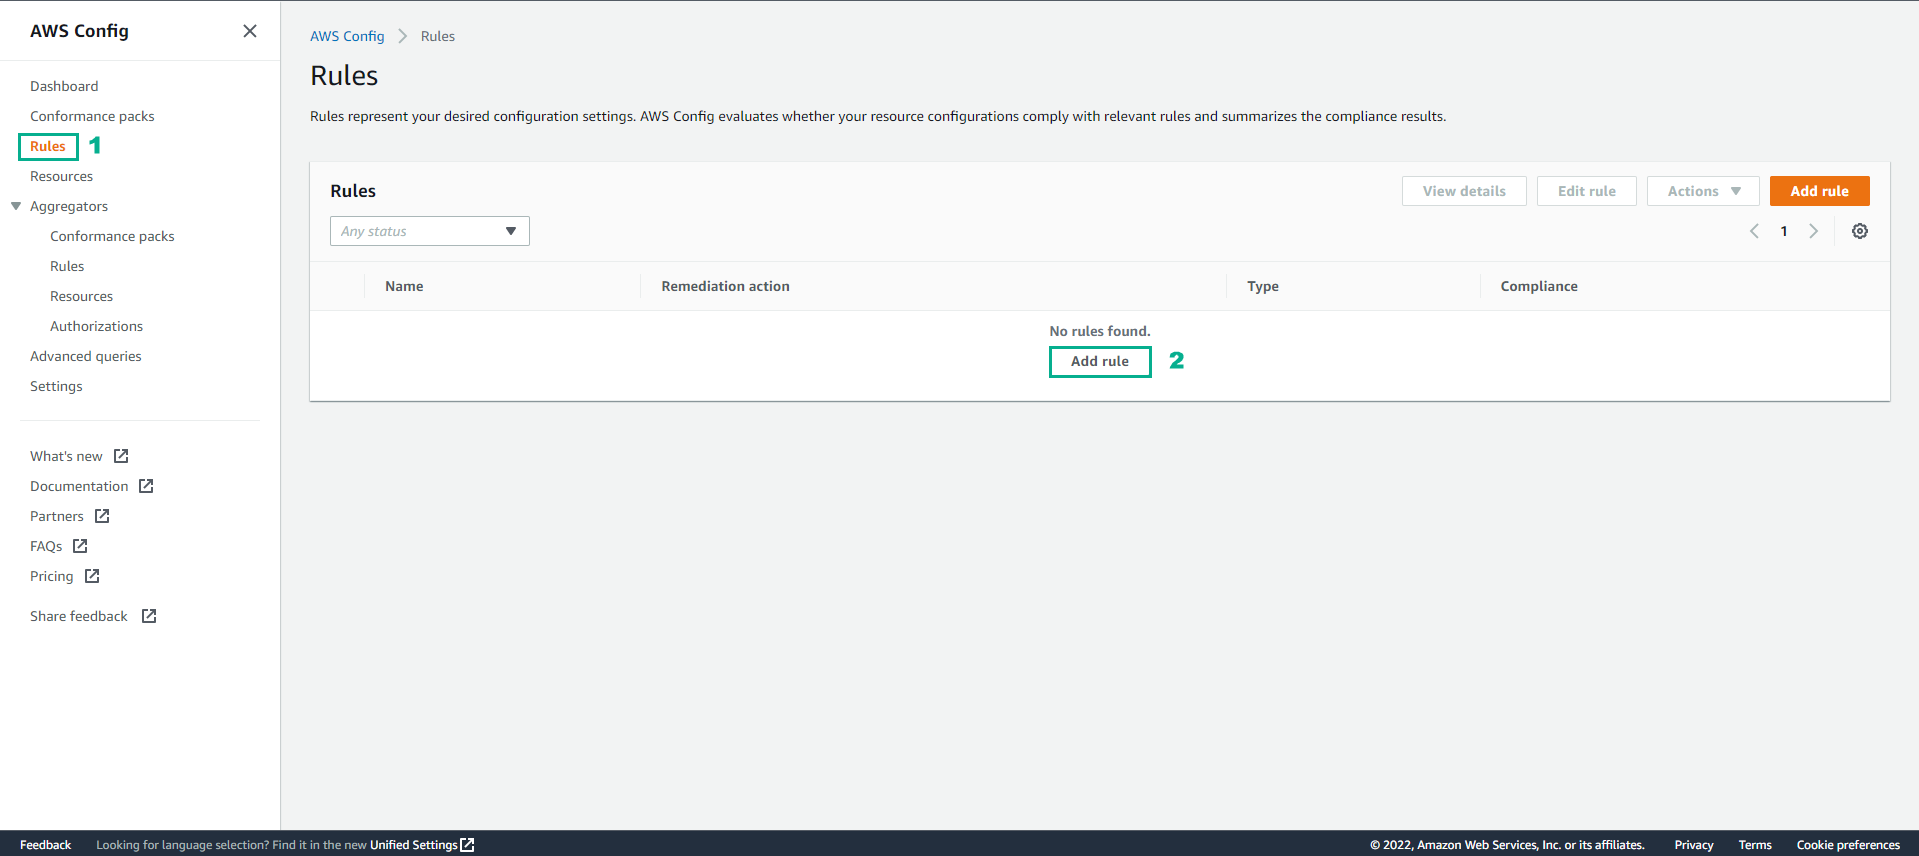The height and width of the screenshot is (856, 1919).
Task: Open the Any status filter dropdown
Action: pyautogui.click(x=430, y=231)
